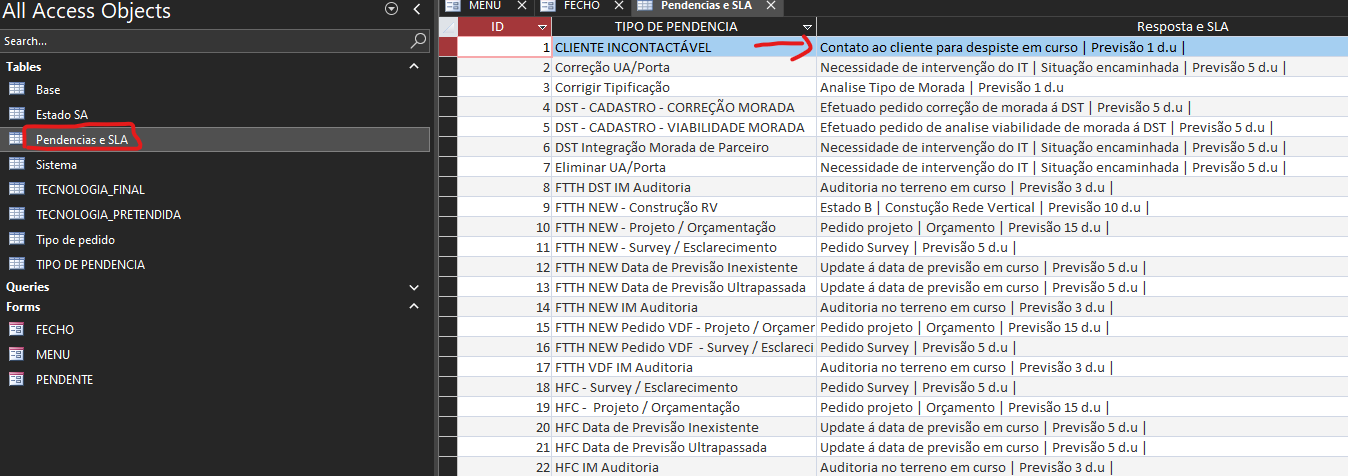
Task: Click the Eliminar UA/Porta cell
Action: click(x=684, y=167)
